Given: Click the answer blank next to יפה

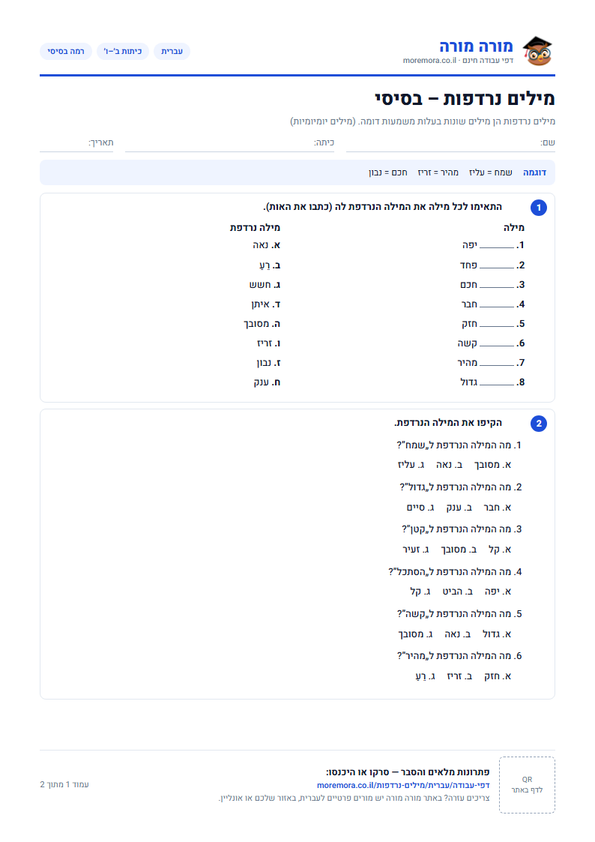Looking at the screenshot, I should point(497,247).
